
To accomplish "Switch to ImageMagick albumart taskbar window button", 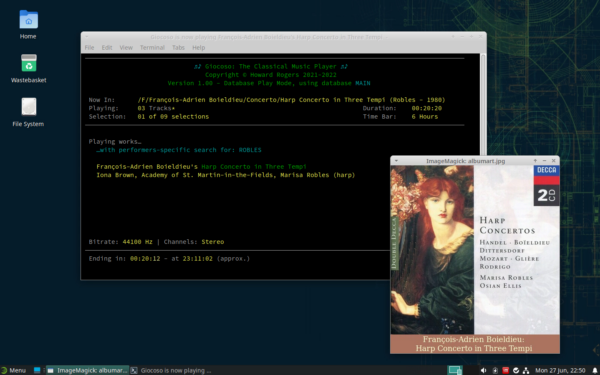I will (x=88, y=370).
